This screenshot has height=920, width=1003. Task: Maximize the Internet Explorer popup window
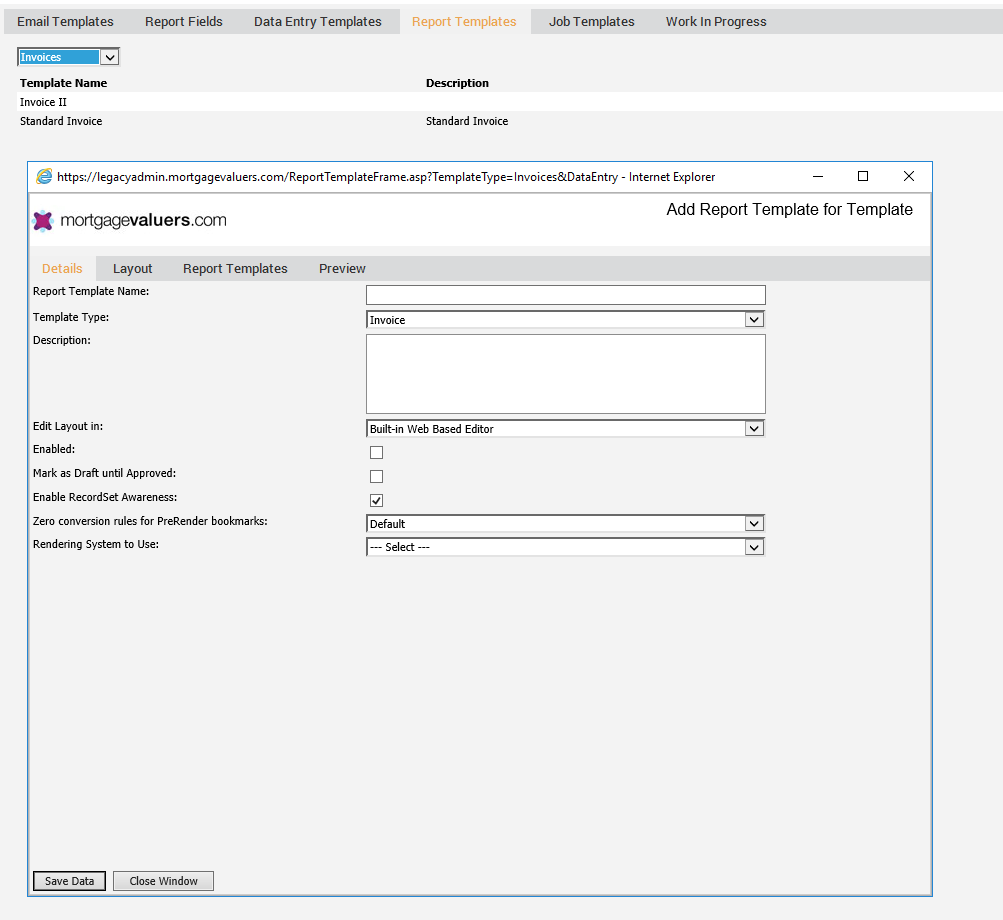pyautogui.click(x=863, y=177)
